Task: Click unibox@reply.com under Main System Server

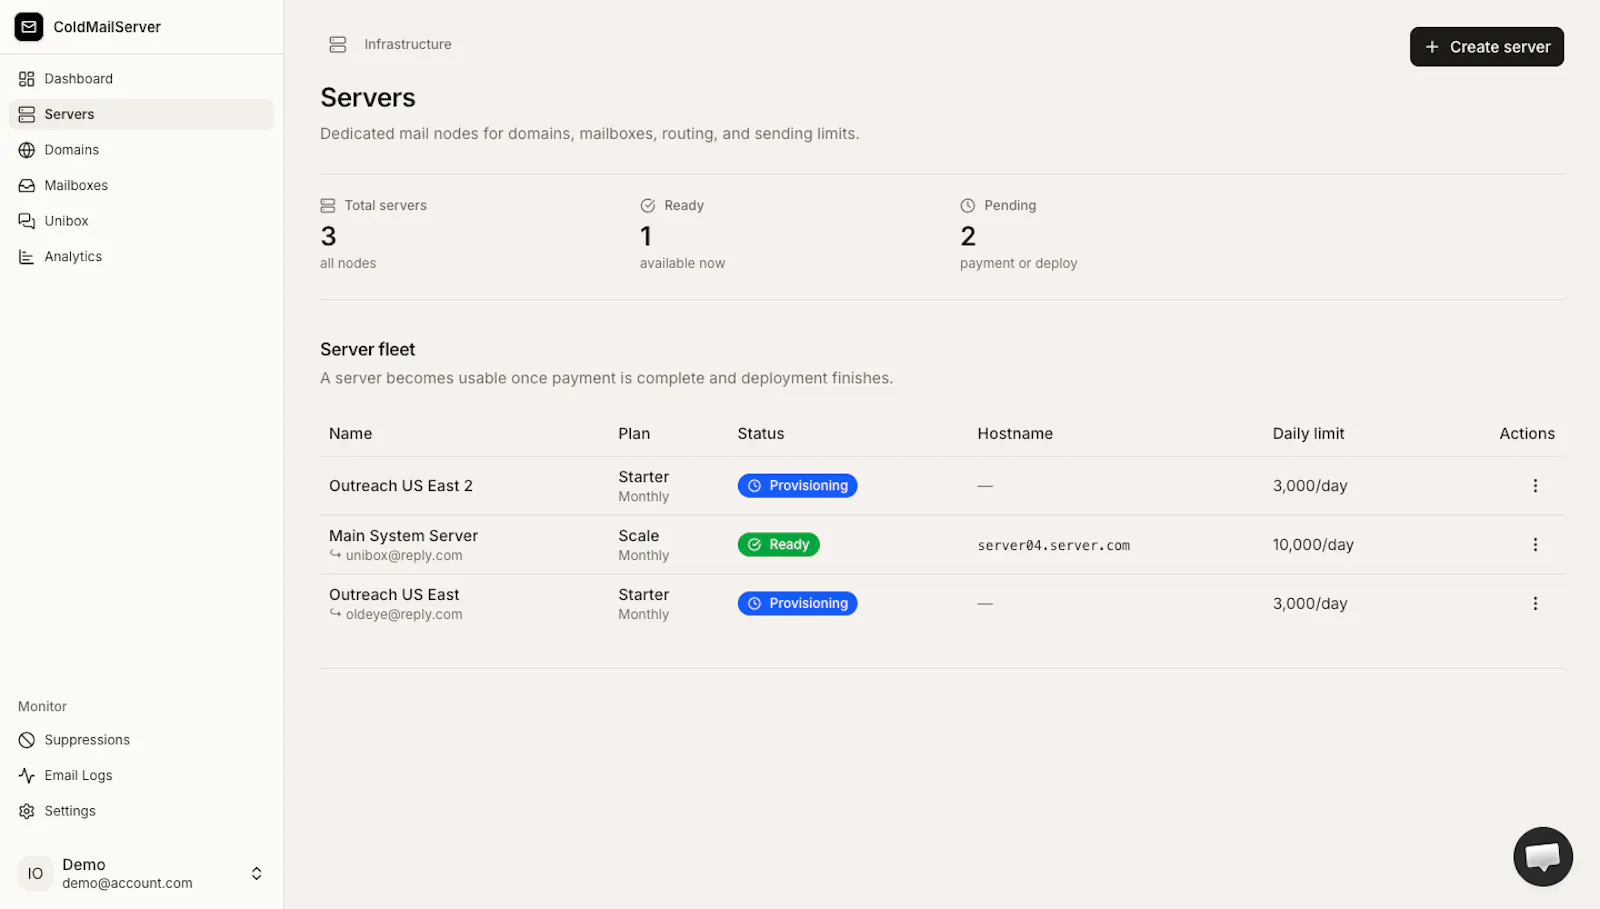Action: tap(404, 556)
